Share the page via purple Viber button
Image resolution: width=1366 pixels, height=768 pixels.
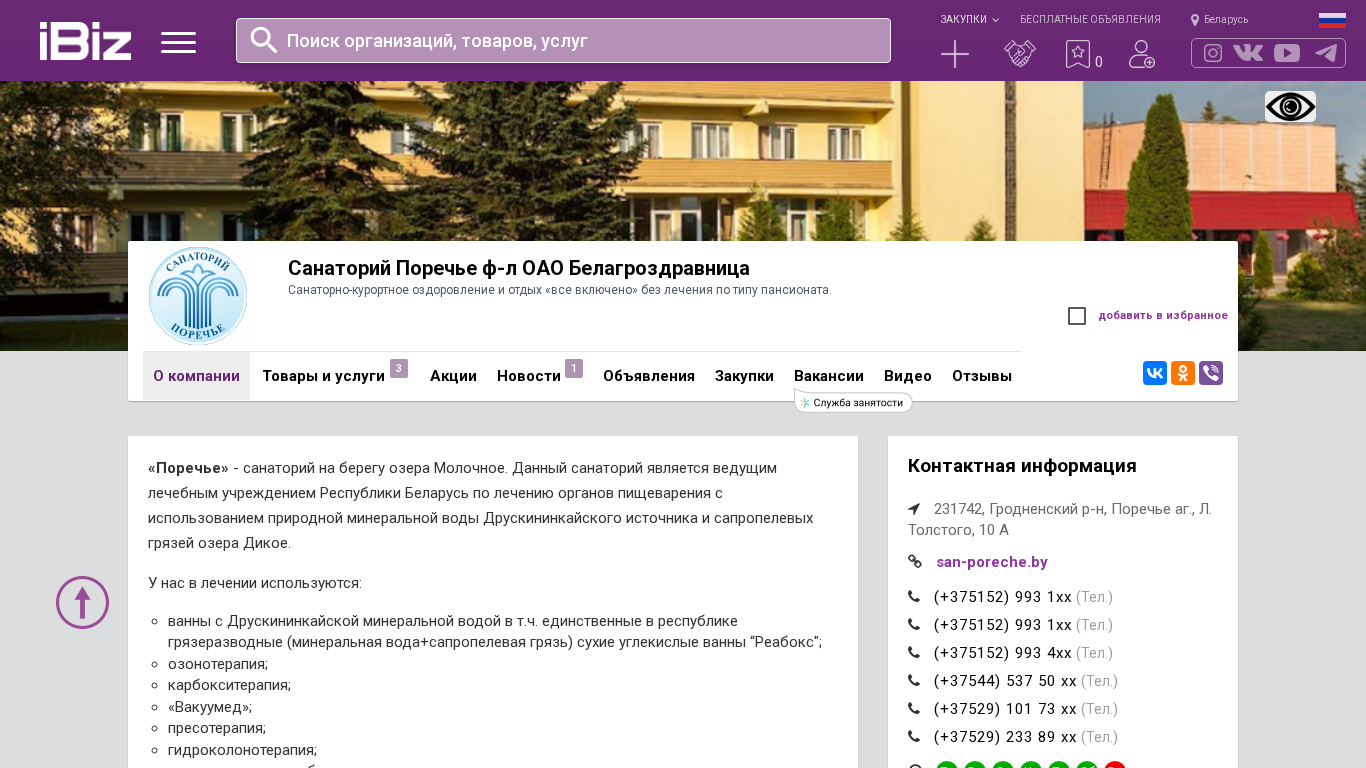pyautogui.click(x=1211, y=373)
